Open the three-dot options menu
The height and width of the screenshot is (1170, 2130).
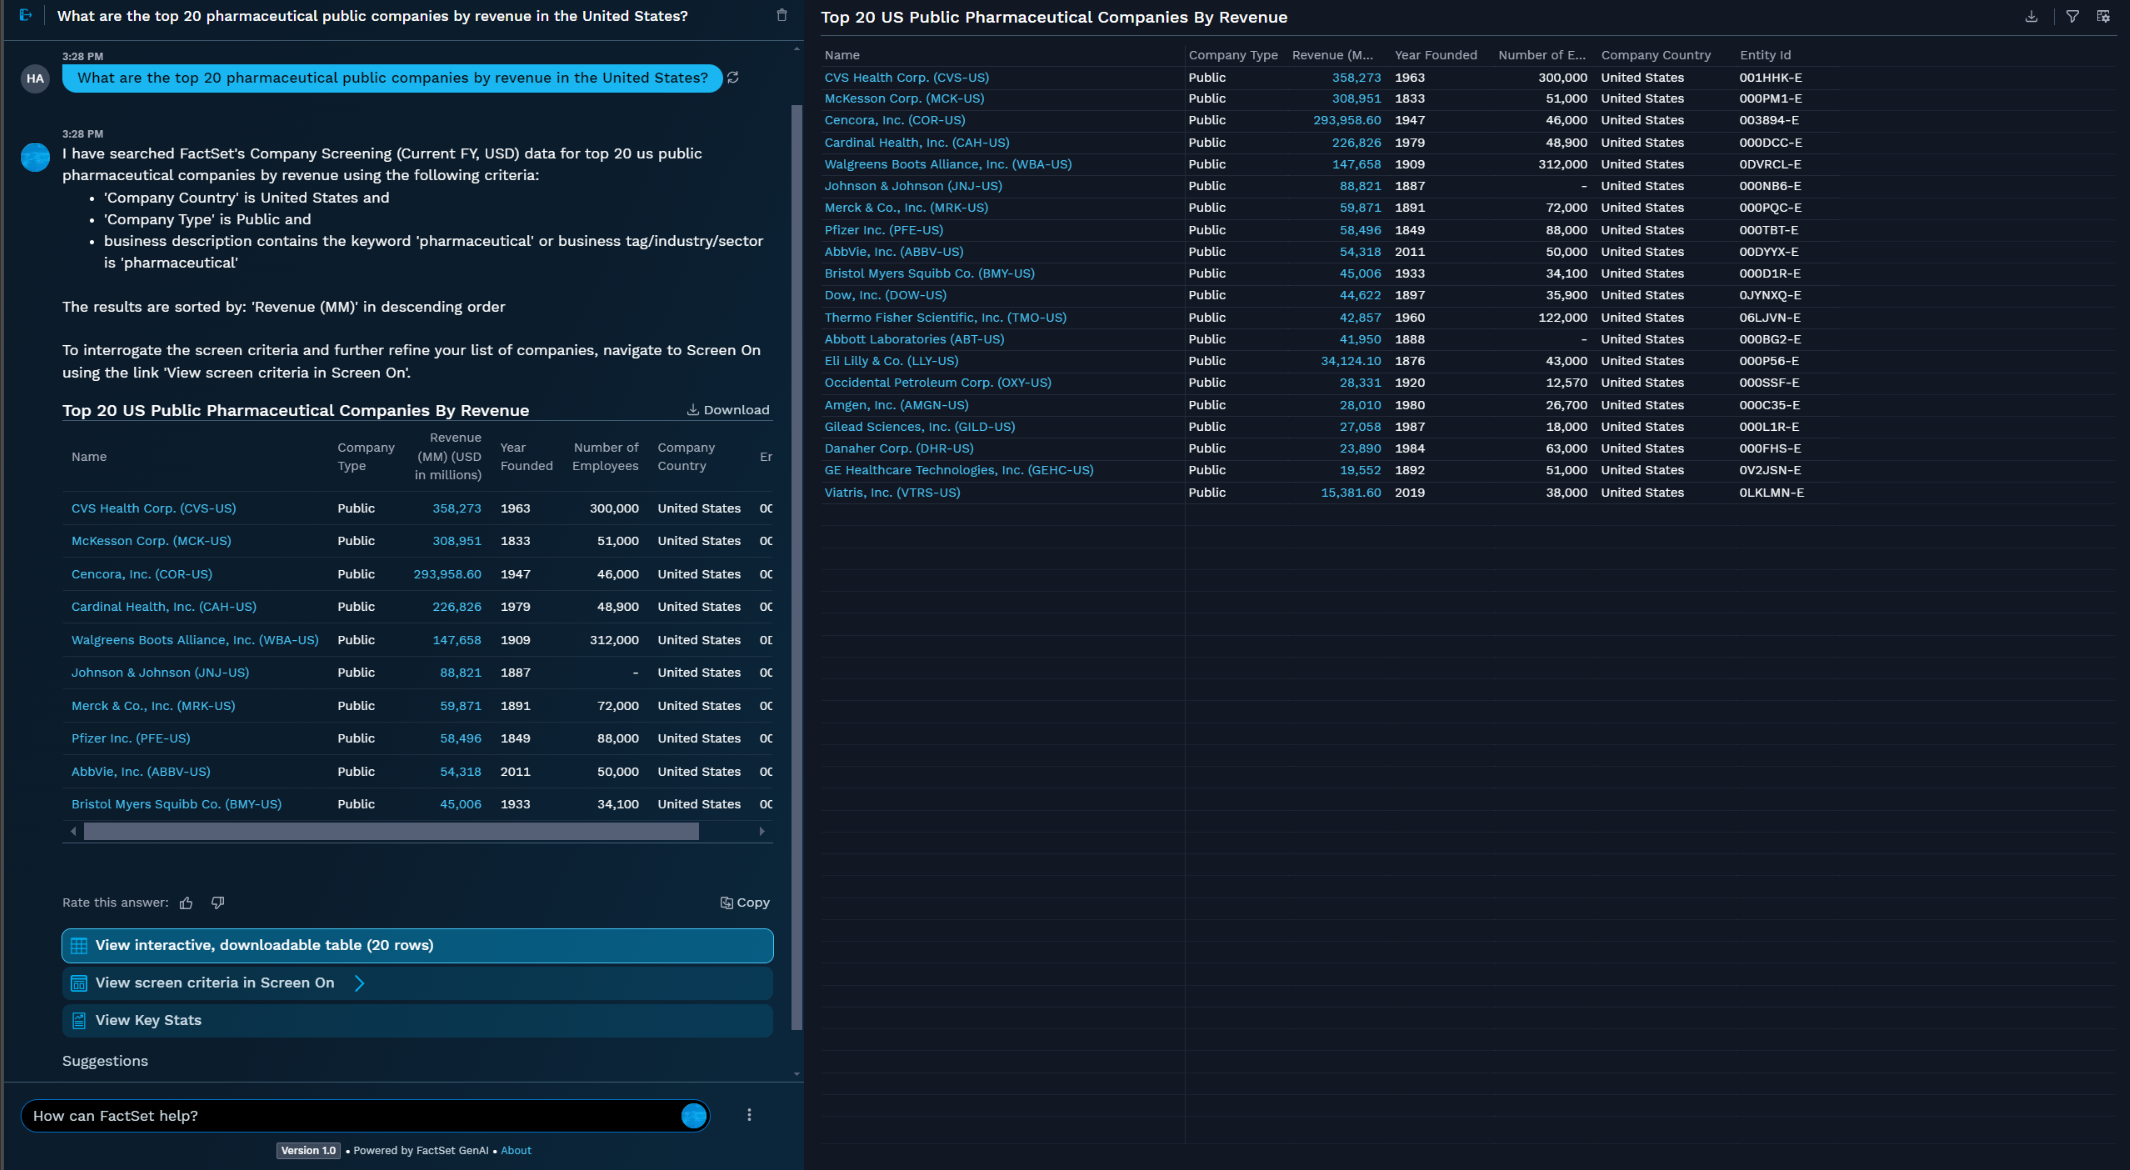tap(749, 1115)
